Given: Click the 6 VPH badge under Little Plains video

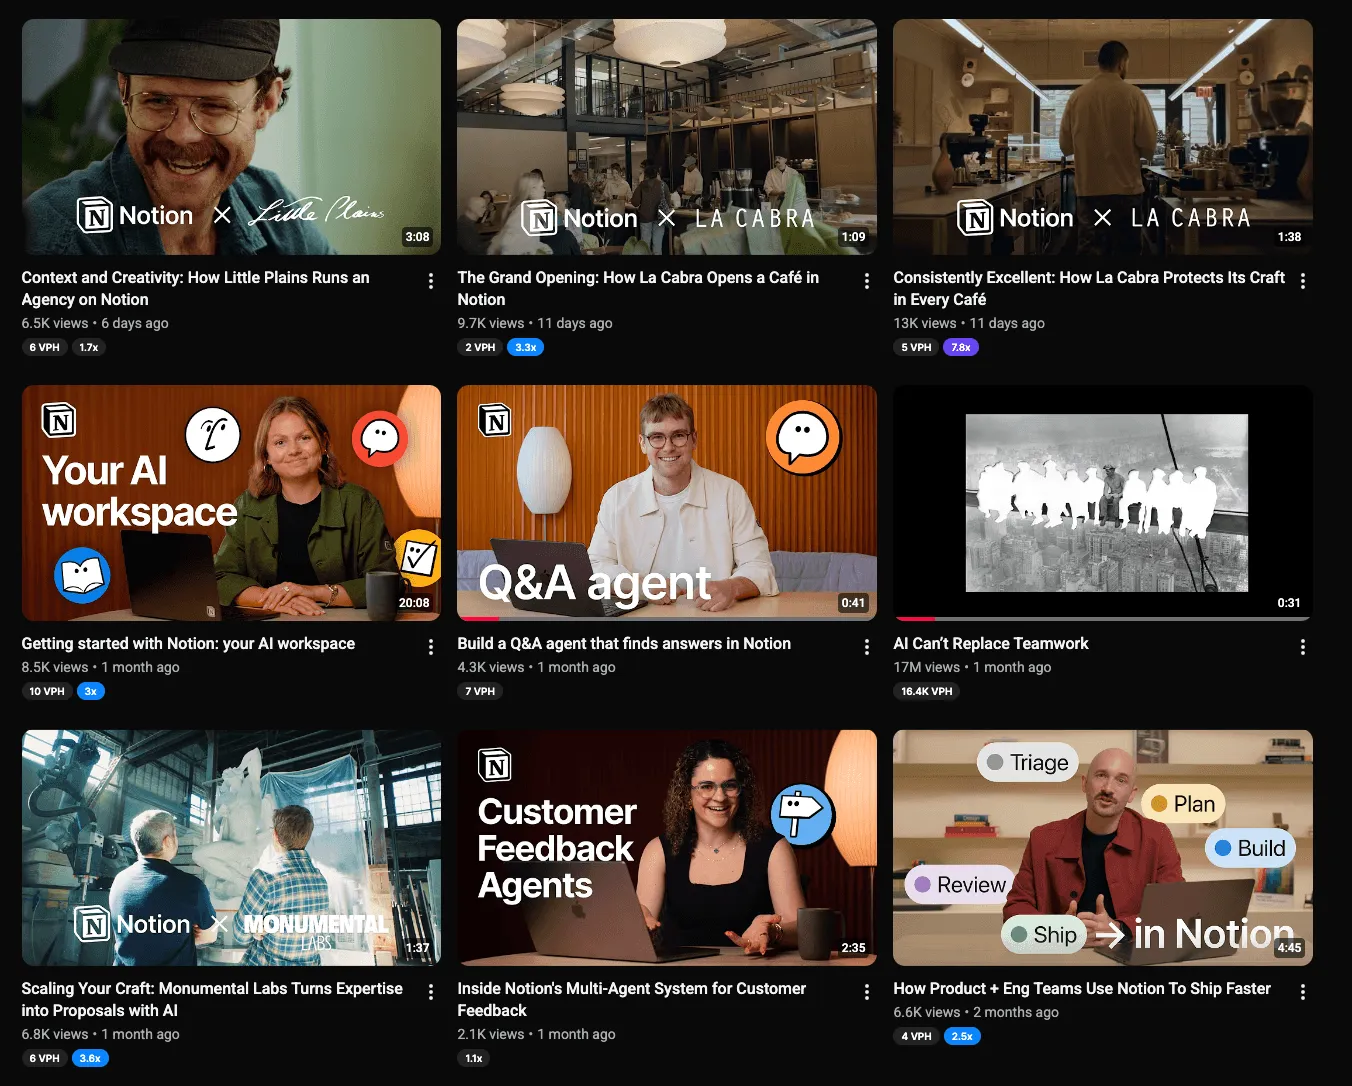Looking at the screenshot, I should pos(44,347).
